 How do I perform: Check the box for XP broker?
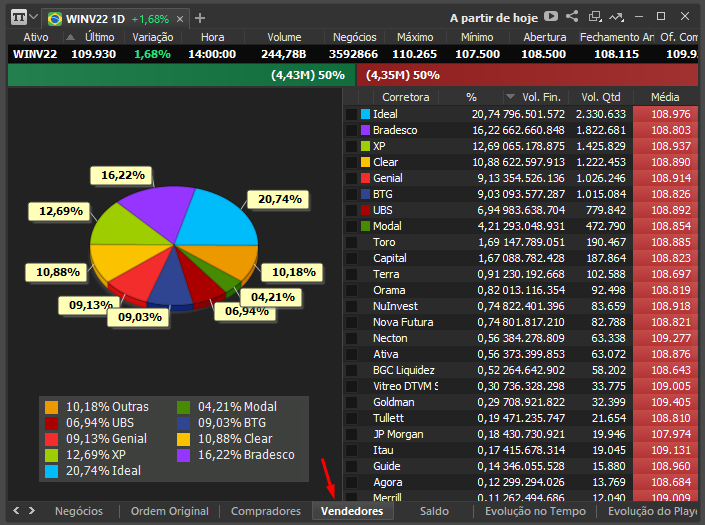(351, 146)
